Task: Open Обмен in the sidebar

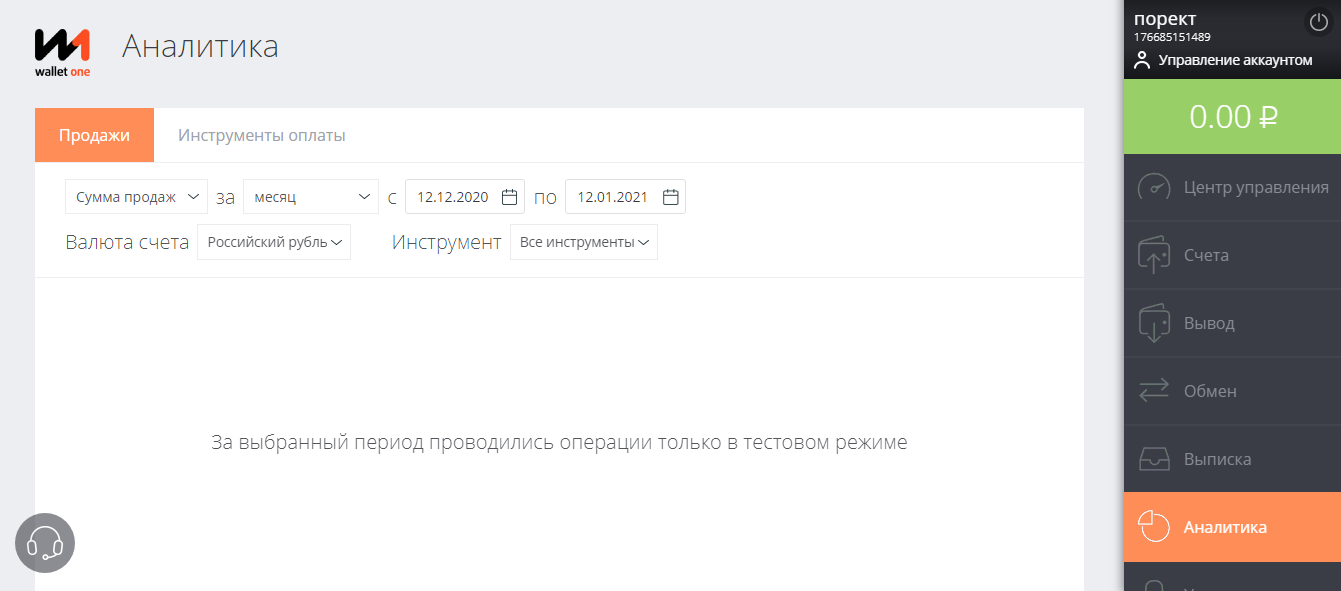Action: coord(1232,391)
